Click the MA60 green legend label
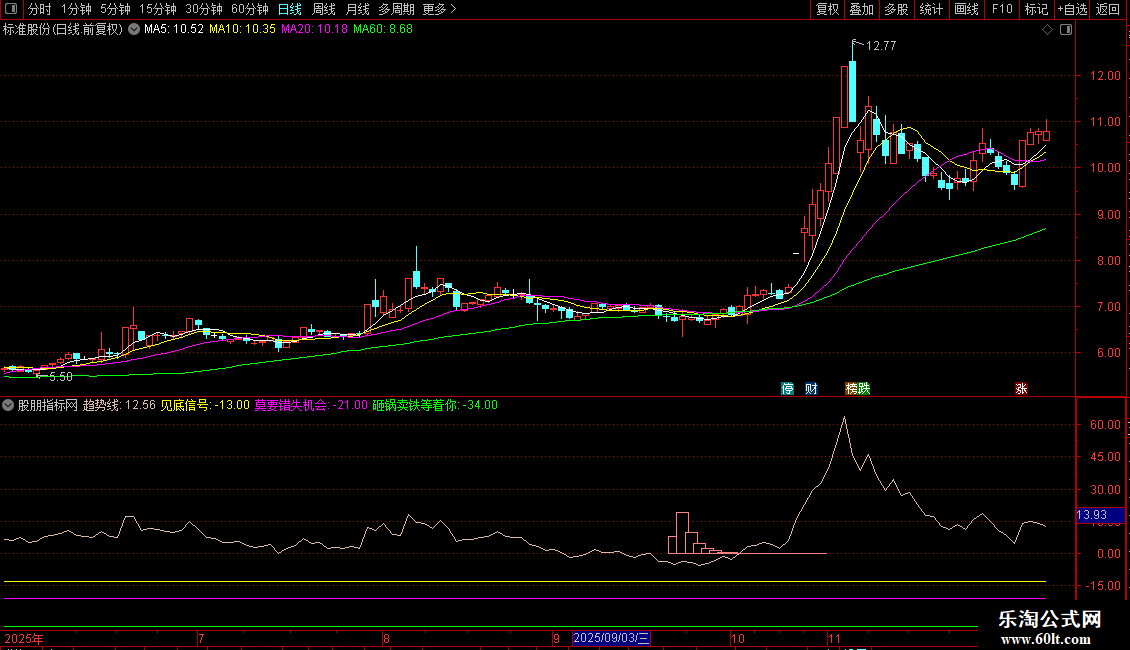Screen dimensions: 1130x650 [x=383, y=30]
